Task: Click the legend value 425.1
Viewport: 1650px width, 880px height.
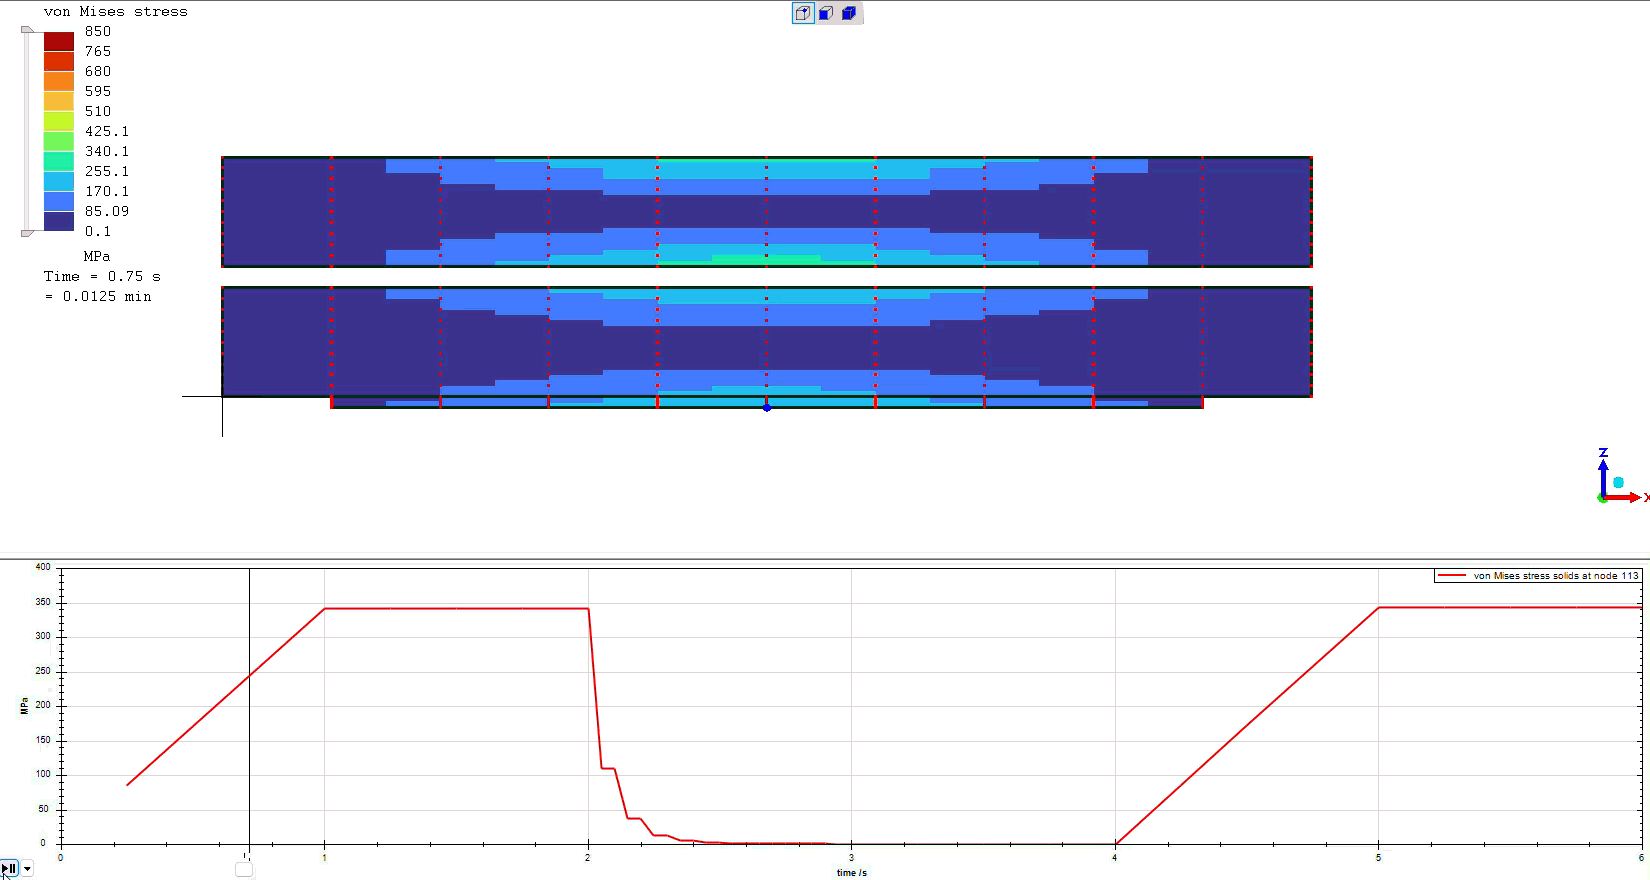Action: pyautogui.click(x=107, y=131)
